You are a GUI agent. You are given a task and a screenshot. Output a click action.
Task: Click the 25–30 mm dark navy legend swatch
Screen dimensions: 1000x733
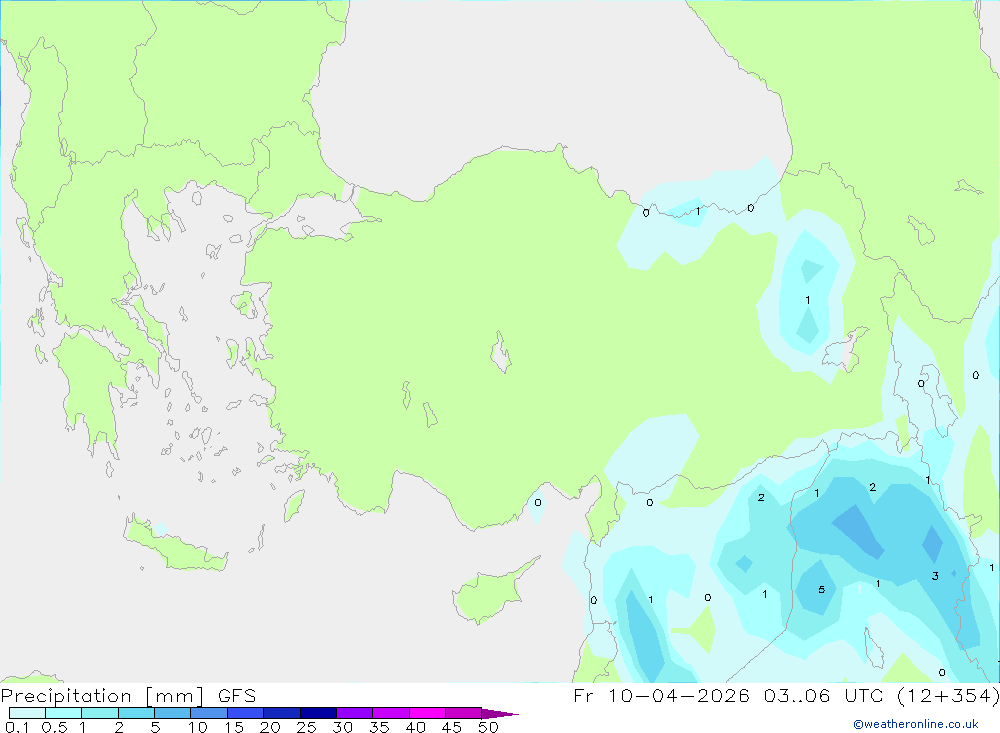point(318,713)
